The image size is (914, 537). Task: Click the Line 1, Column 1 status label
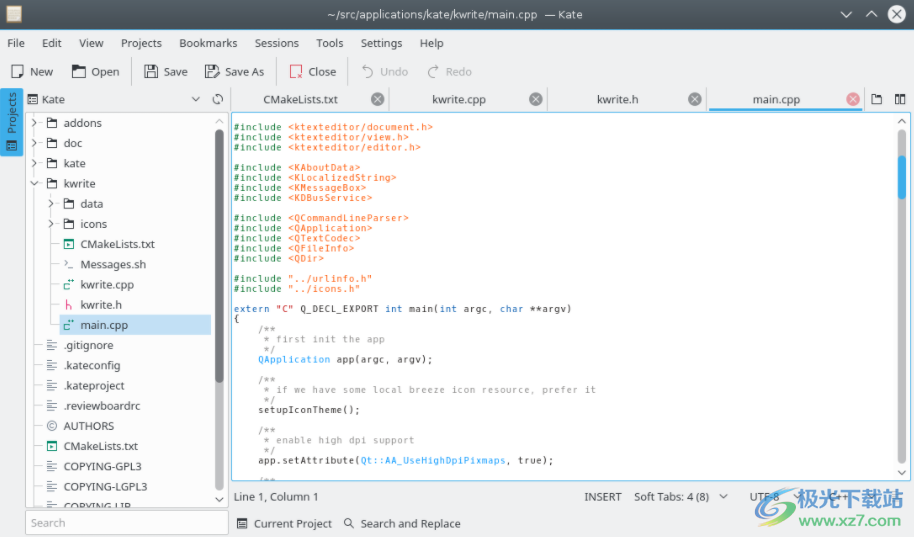coord(276,497)
